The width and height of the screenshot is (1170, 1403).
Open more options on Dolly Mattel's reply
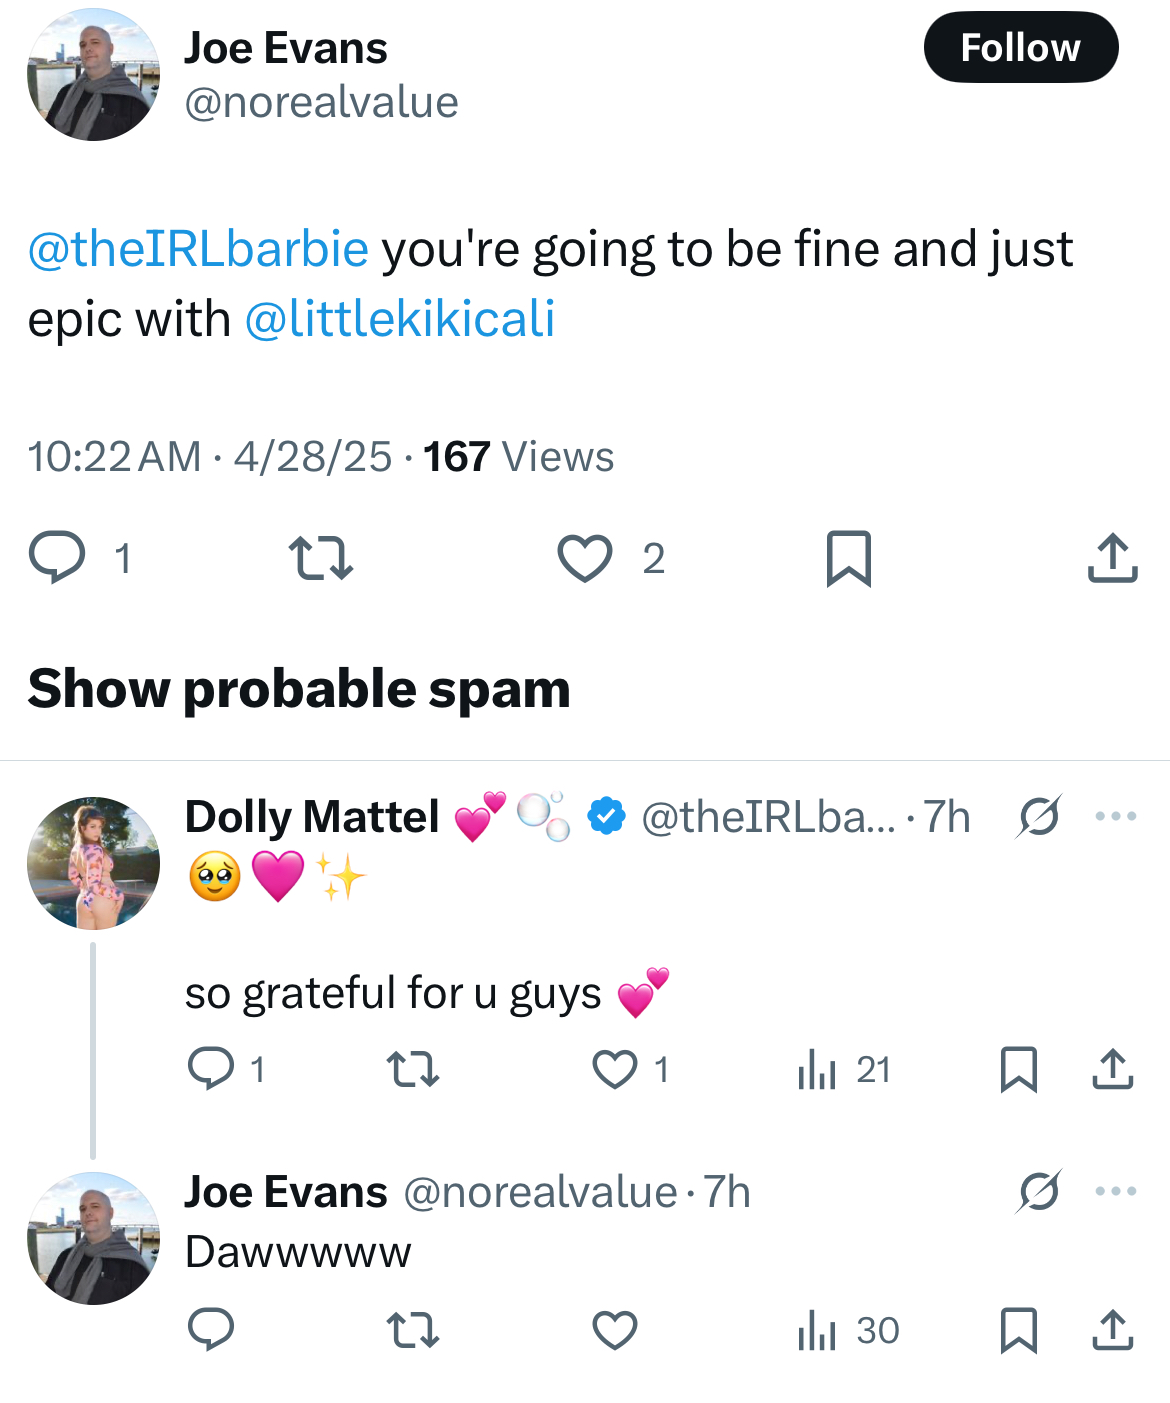[1115, 816]
